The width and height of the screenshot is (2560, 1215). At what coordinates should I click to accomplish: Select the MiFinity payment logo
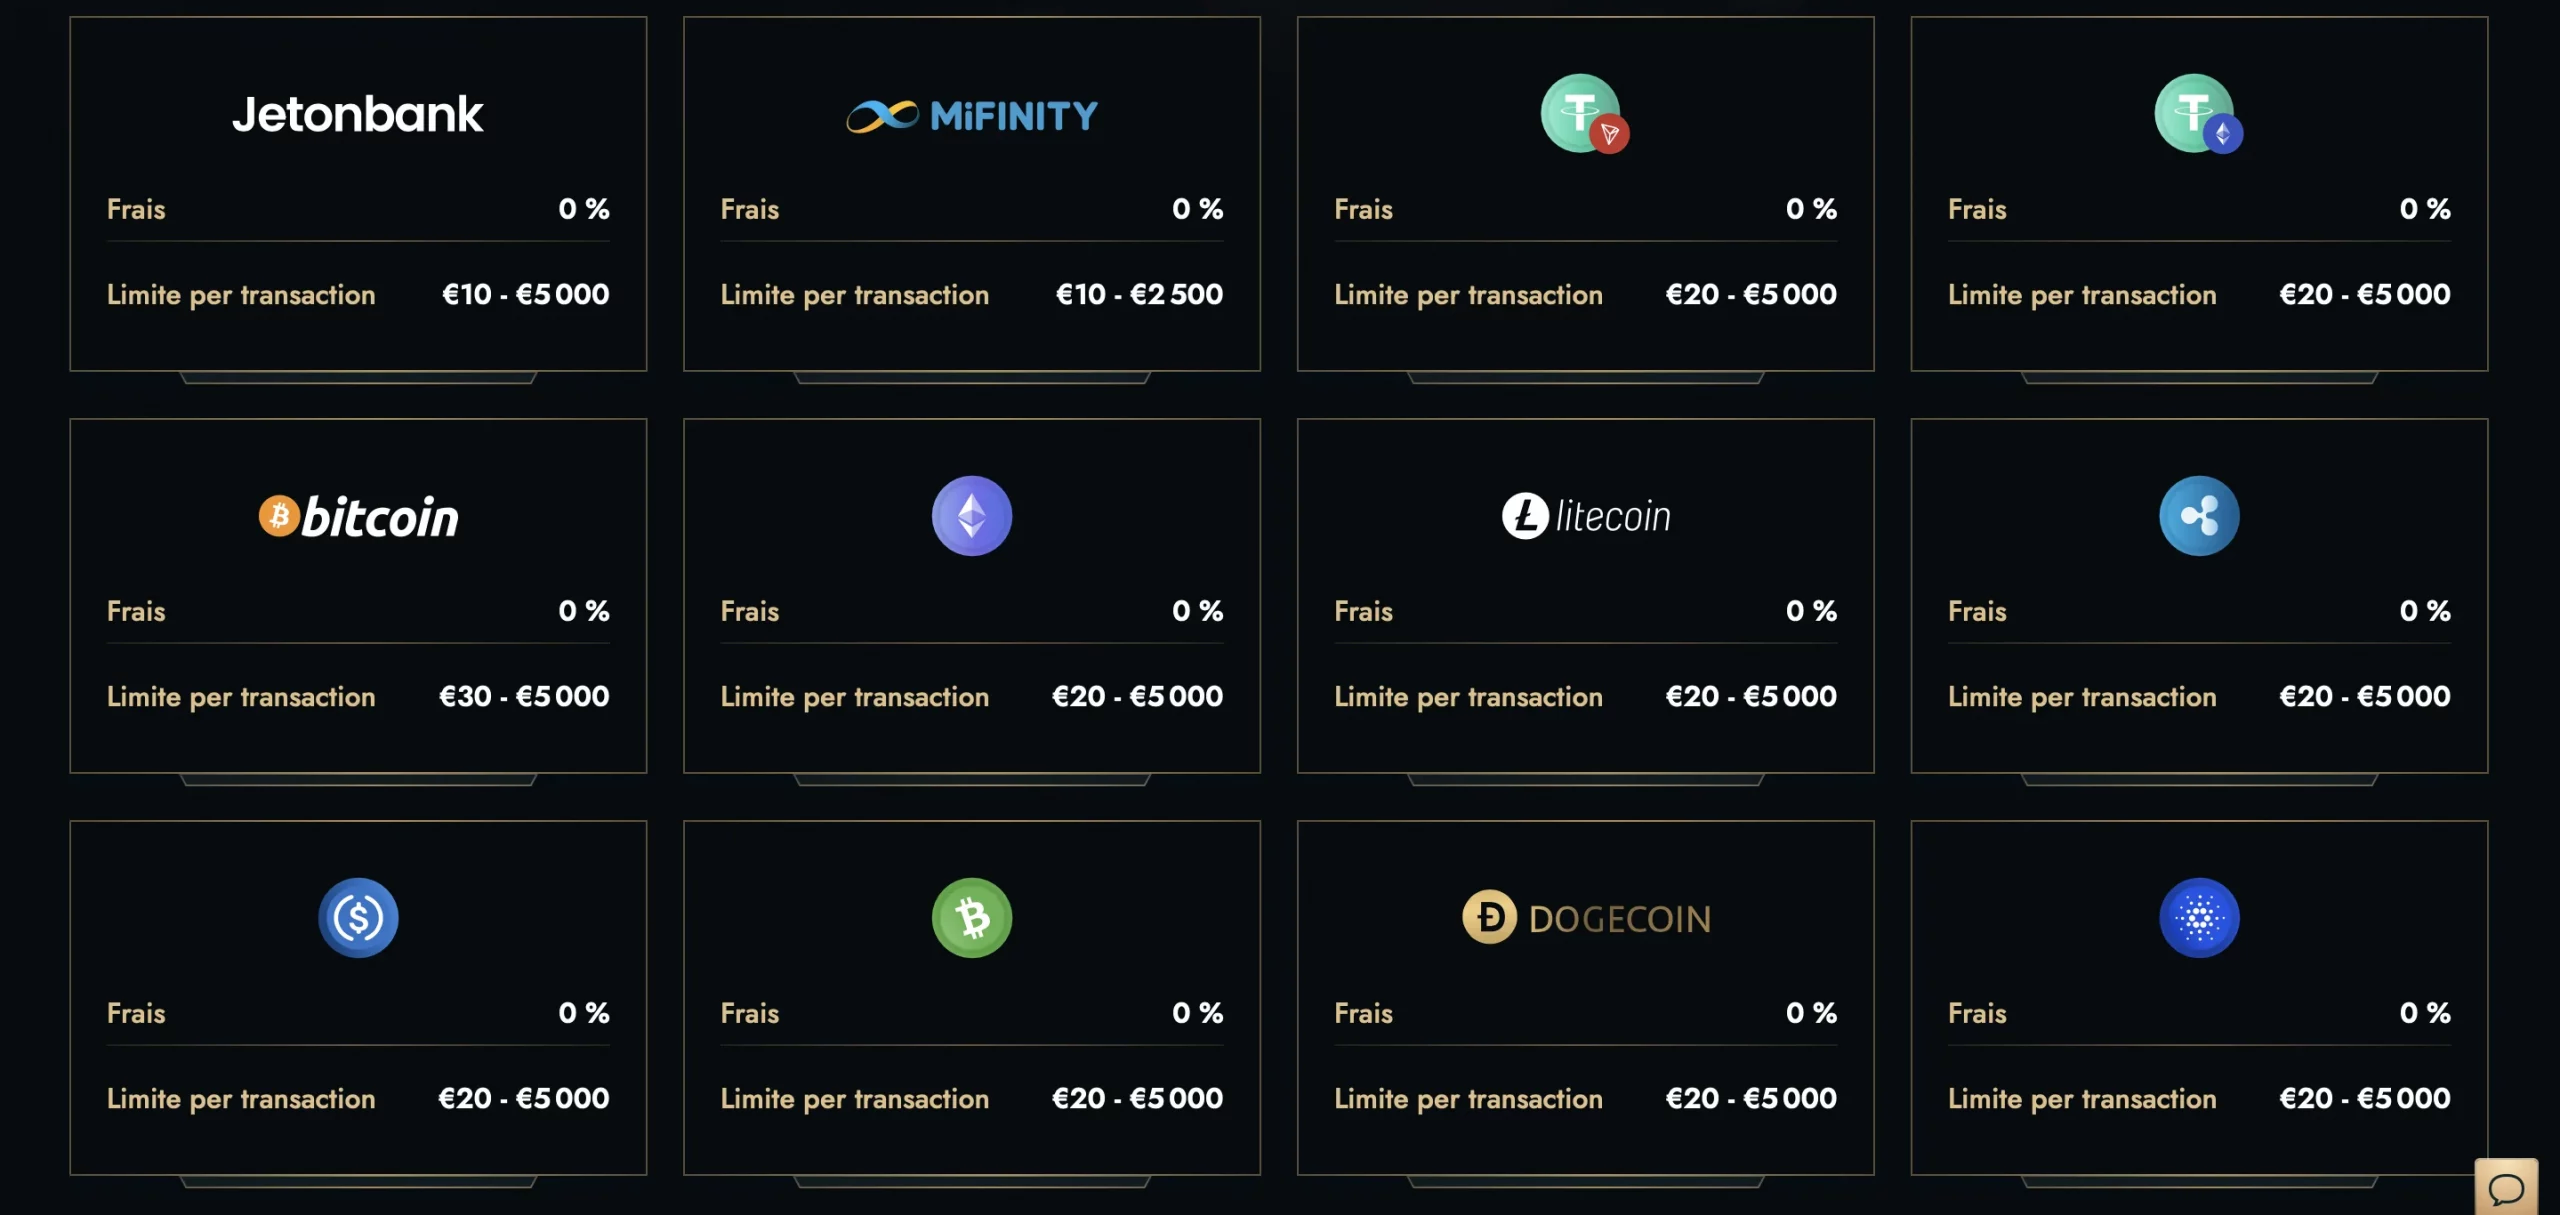pyautogui.click(x=972, y=116)
